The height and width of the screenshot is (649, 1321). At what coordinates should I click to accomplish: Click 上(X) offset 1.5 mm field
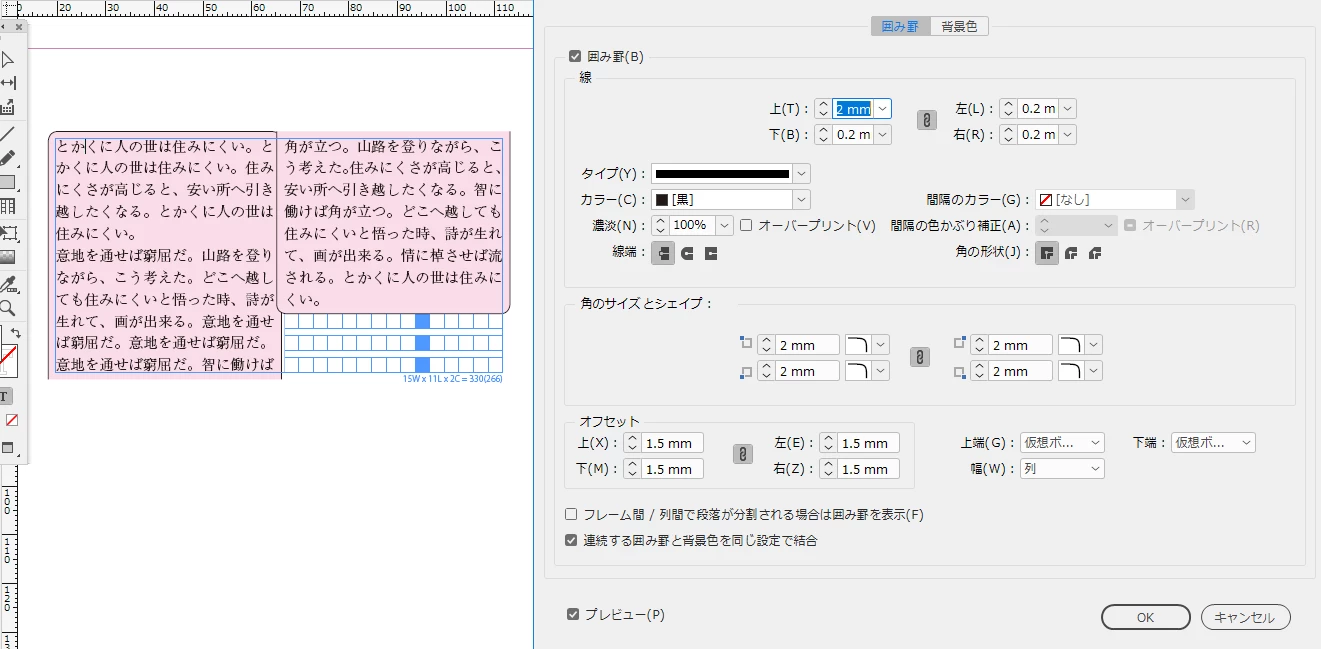672,443
